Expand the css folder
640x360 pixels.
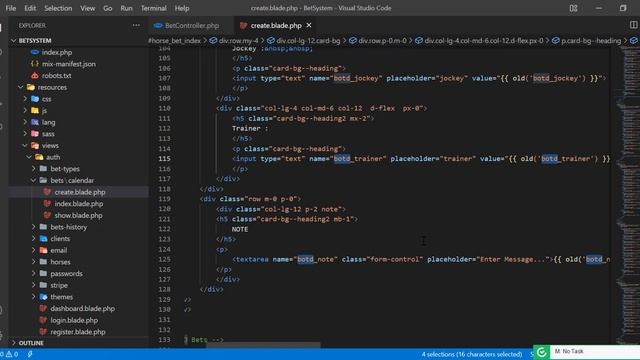pyautogui.click(x=25, y=99)
